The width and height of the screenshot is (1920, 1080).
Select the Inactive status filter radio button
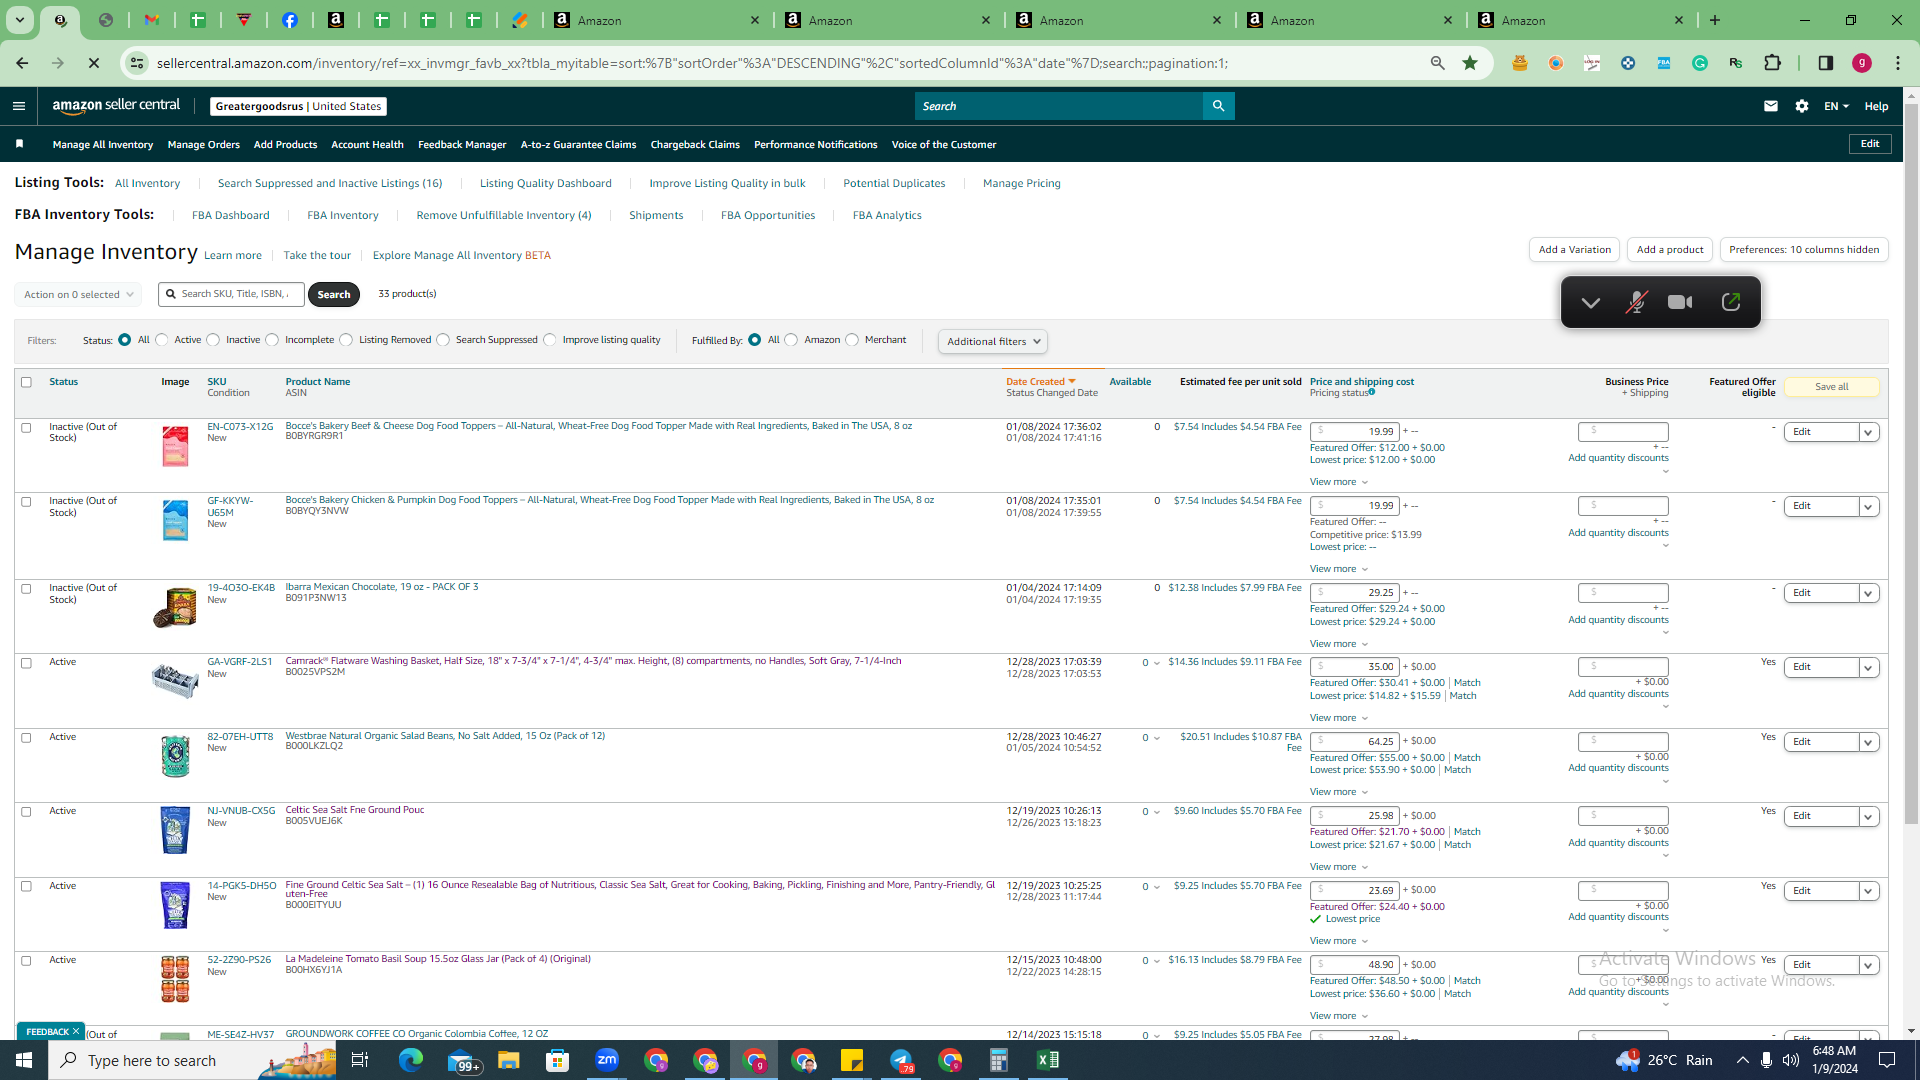pos(213,340)
